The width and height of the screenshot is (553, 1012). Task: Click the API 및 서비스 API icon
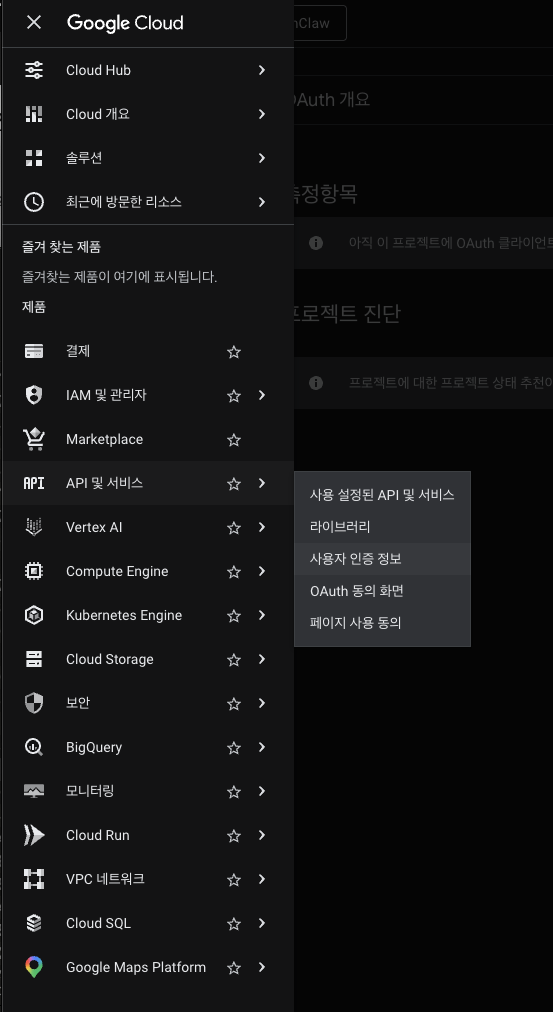pyautogui.click(x=34, y=483)
